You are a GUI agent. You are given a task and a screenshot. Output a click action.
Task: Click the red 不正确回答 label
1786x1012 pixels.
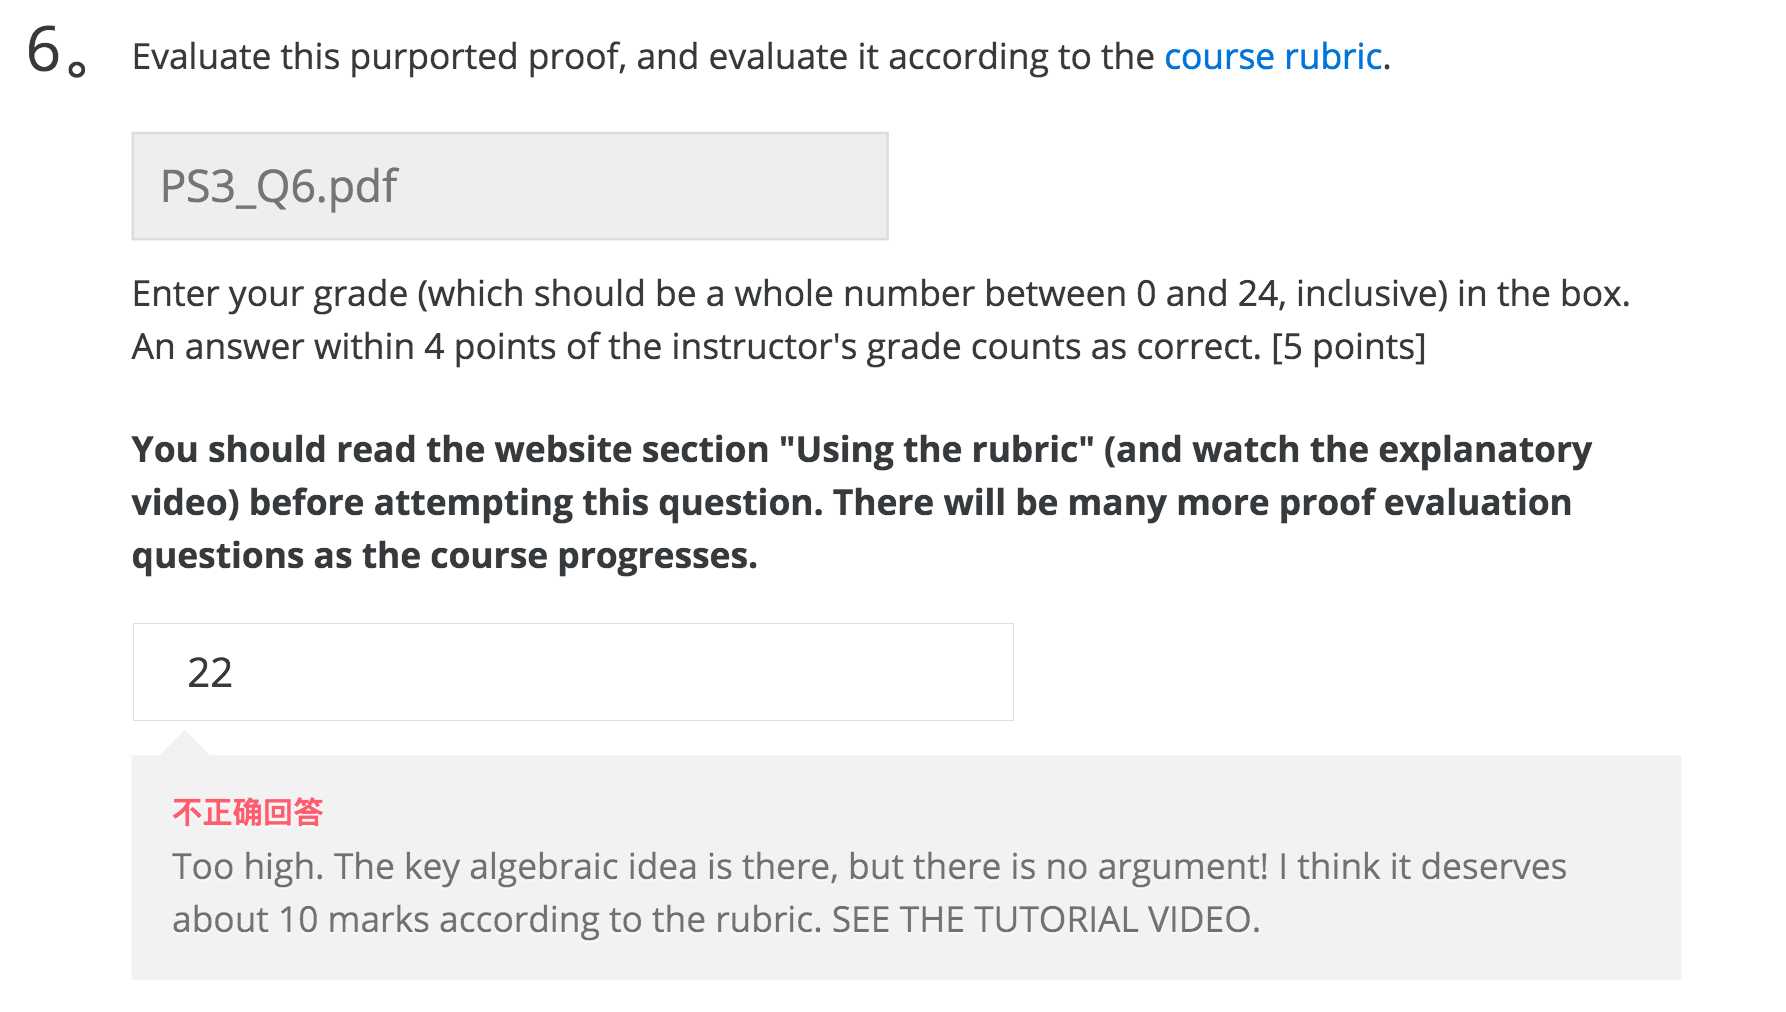tap(247, 811)
